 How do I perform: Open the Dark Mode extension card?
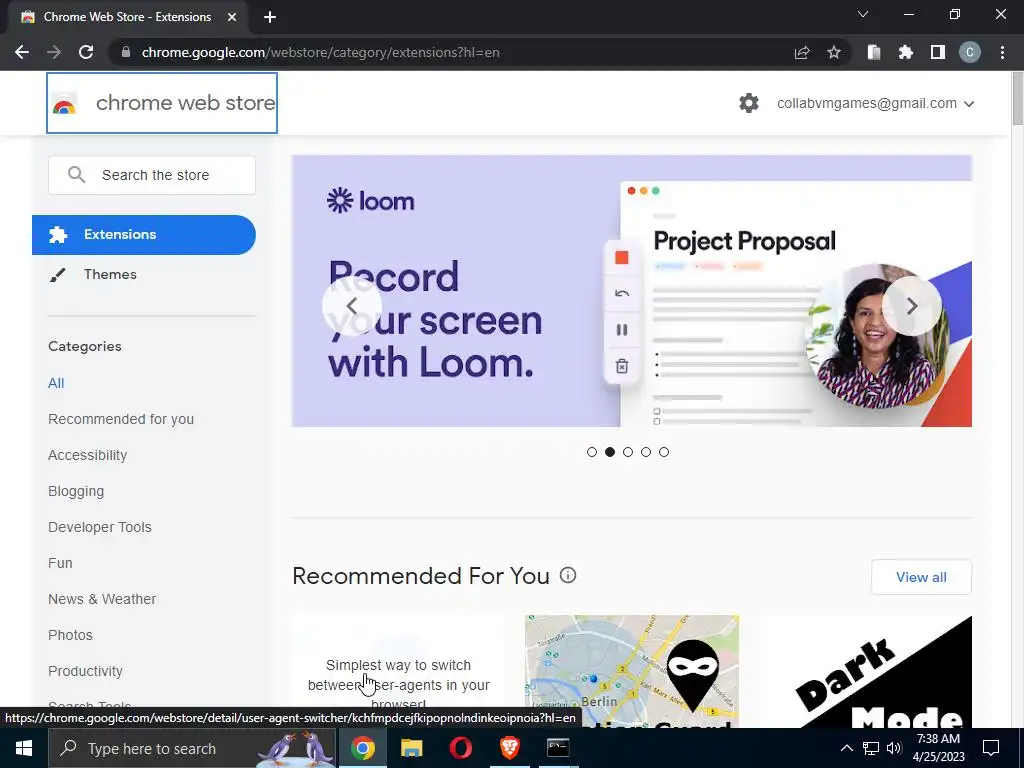tap(865, 671)
